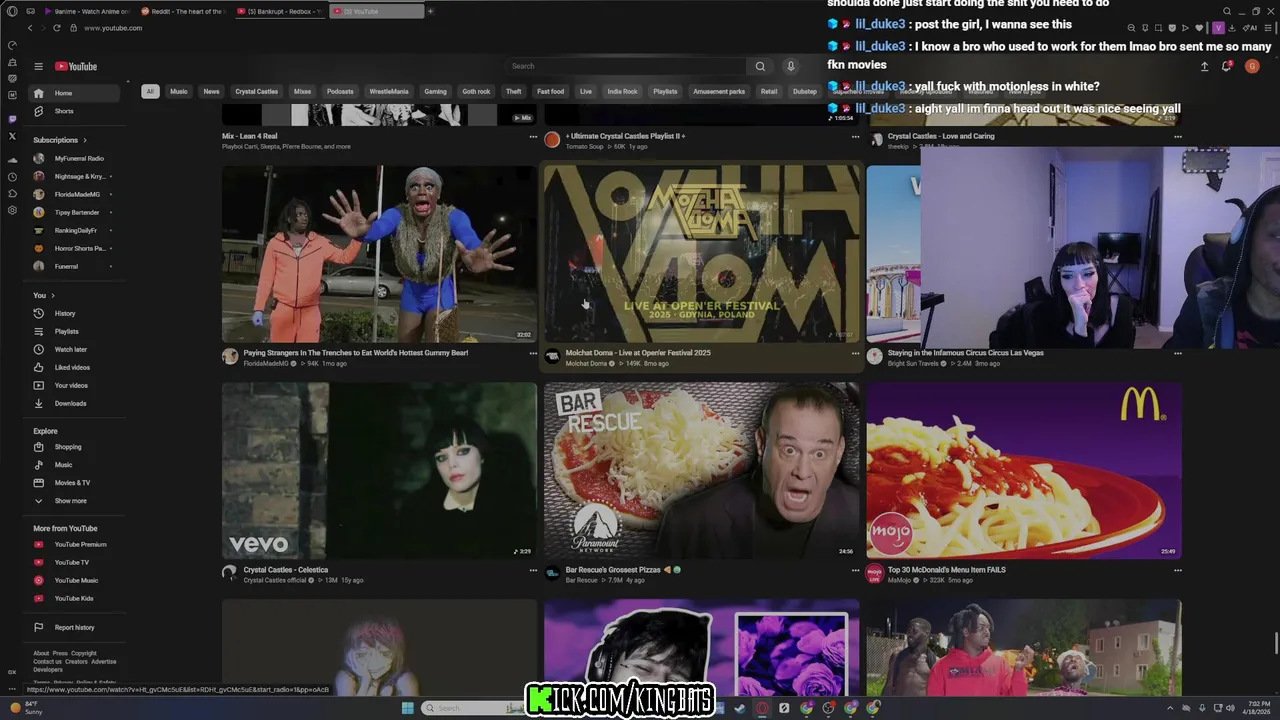
Task: Expand the Subscriptions section chevron
Action: [85, 140]
